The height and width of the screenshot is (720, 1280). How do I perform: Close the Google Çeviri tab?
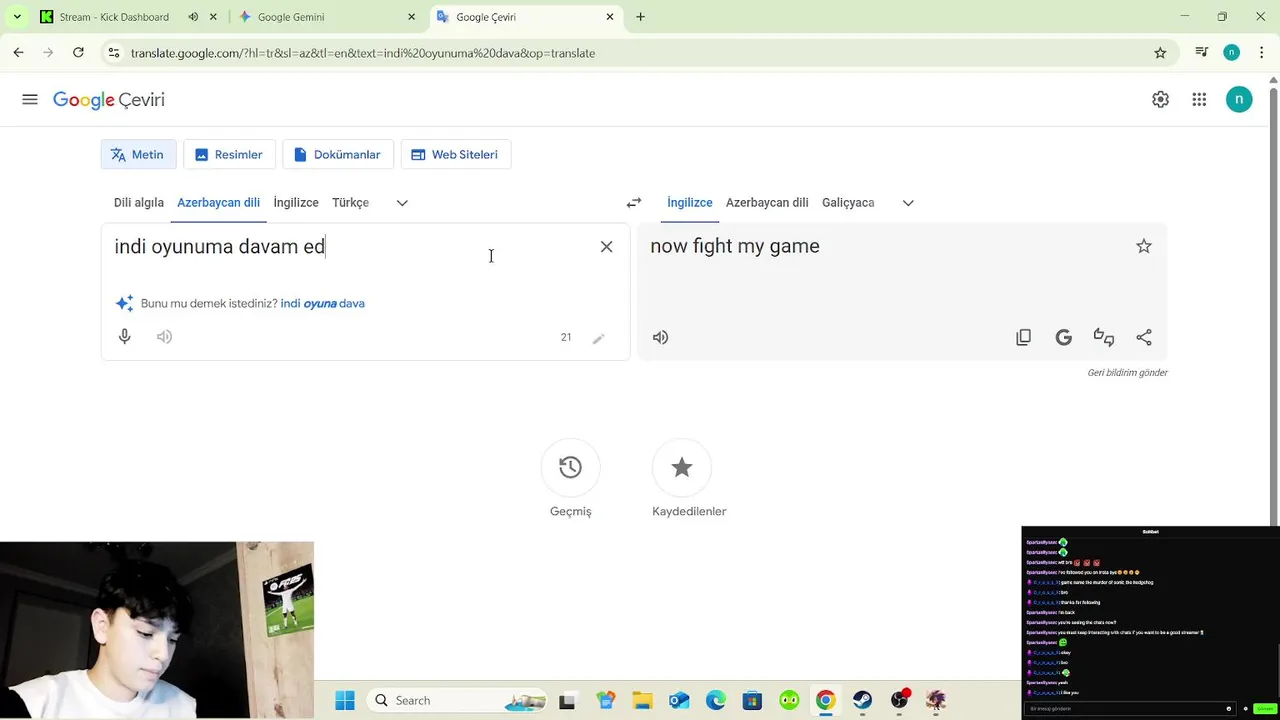pos(610,17)
